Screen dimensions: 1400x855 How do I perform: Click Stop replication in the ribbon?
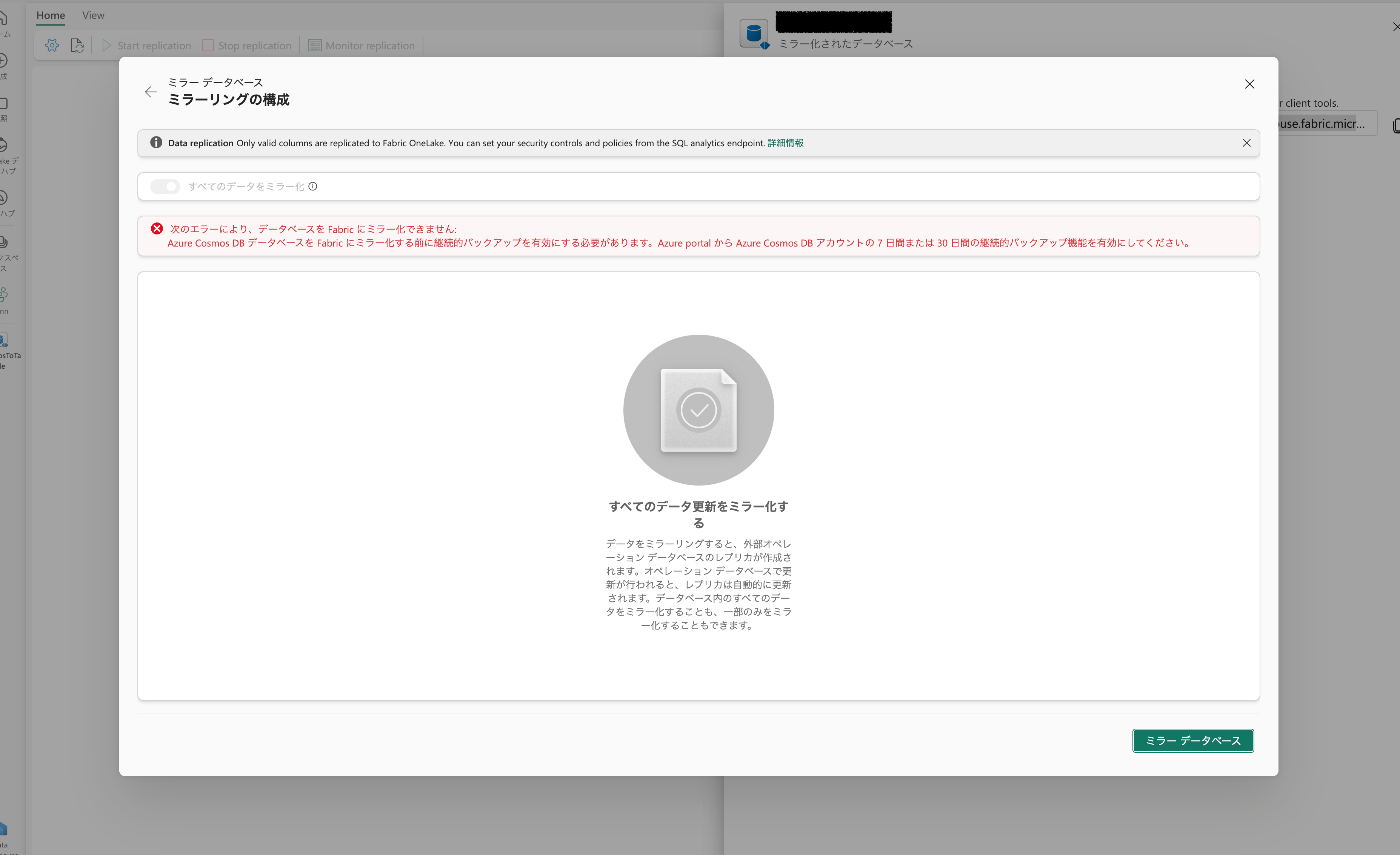pos(247,45)
